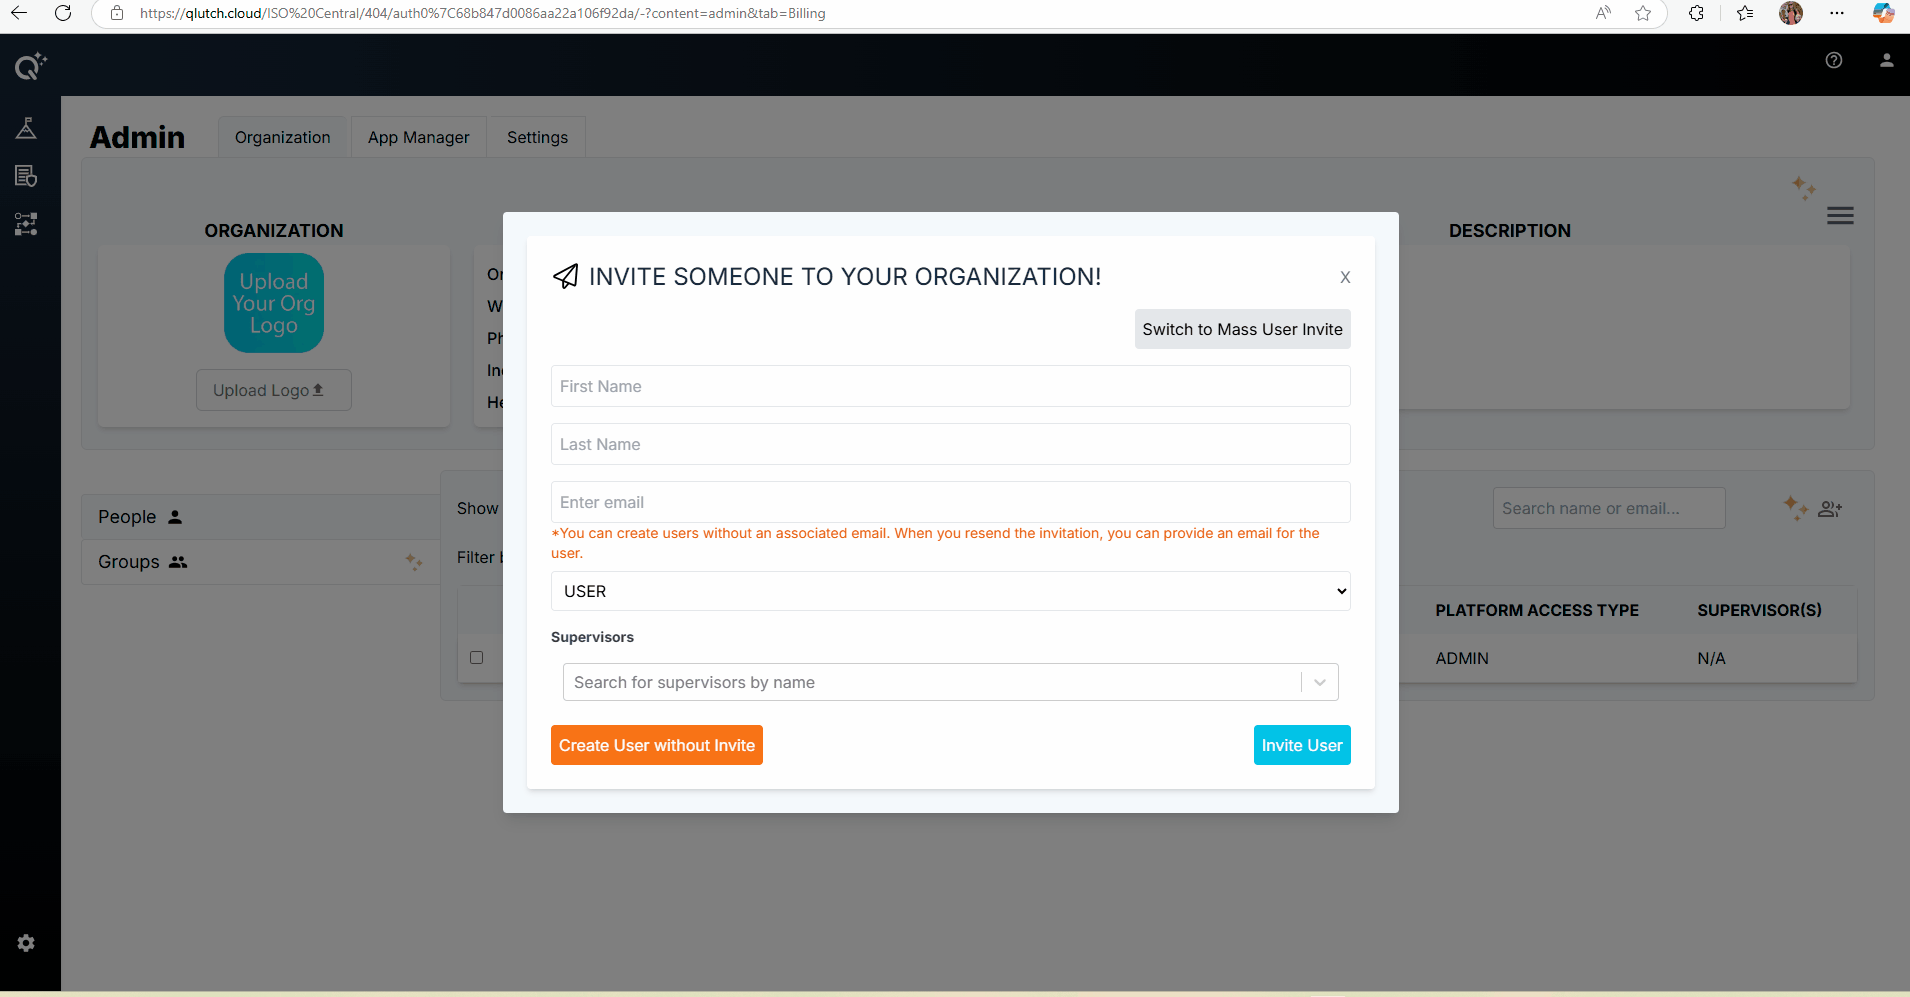1910x997 pixels.
Task: Click the add user icon
Action: tap(1830, 509)
